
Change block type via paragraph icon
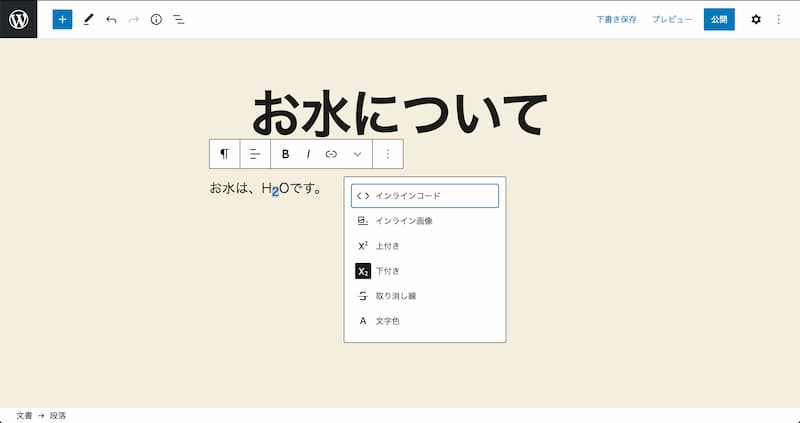click(x=224, y=154)
